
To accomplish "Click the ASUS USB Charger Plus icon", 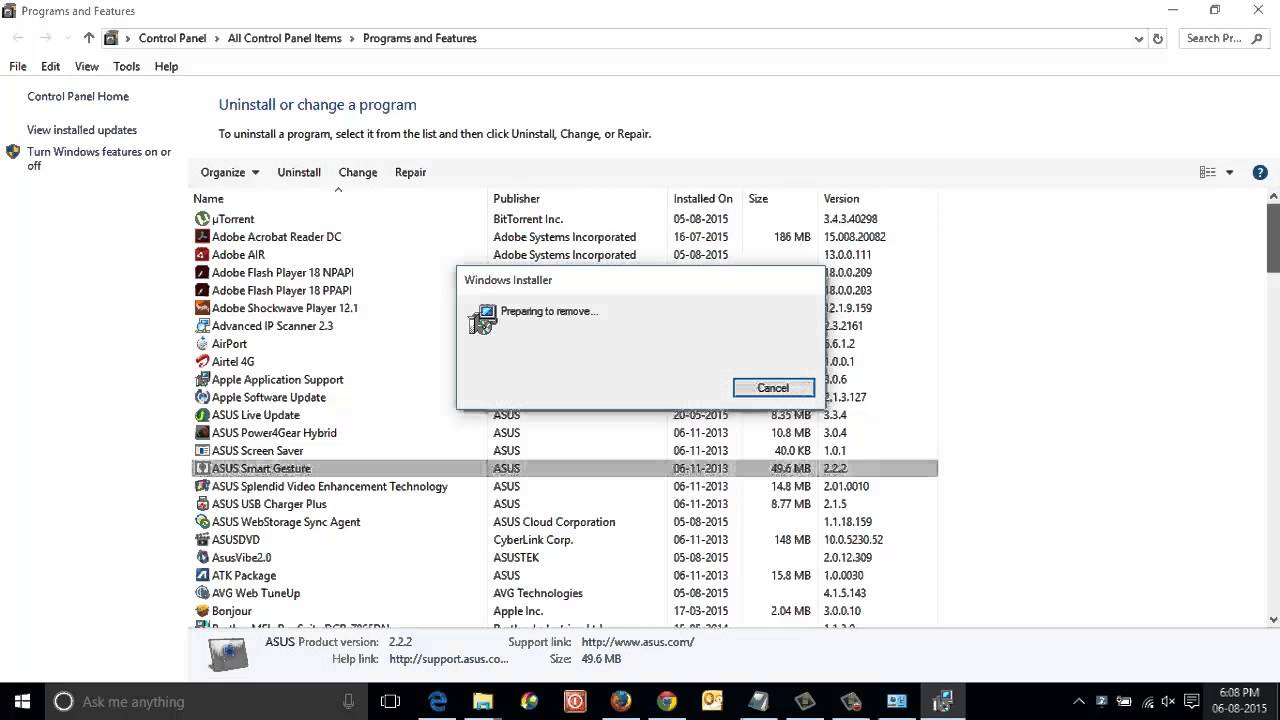I will point(202,504).
